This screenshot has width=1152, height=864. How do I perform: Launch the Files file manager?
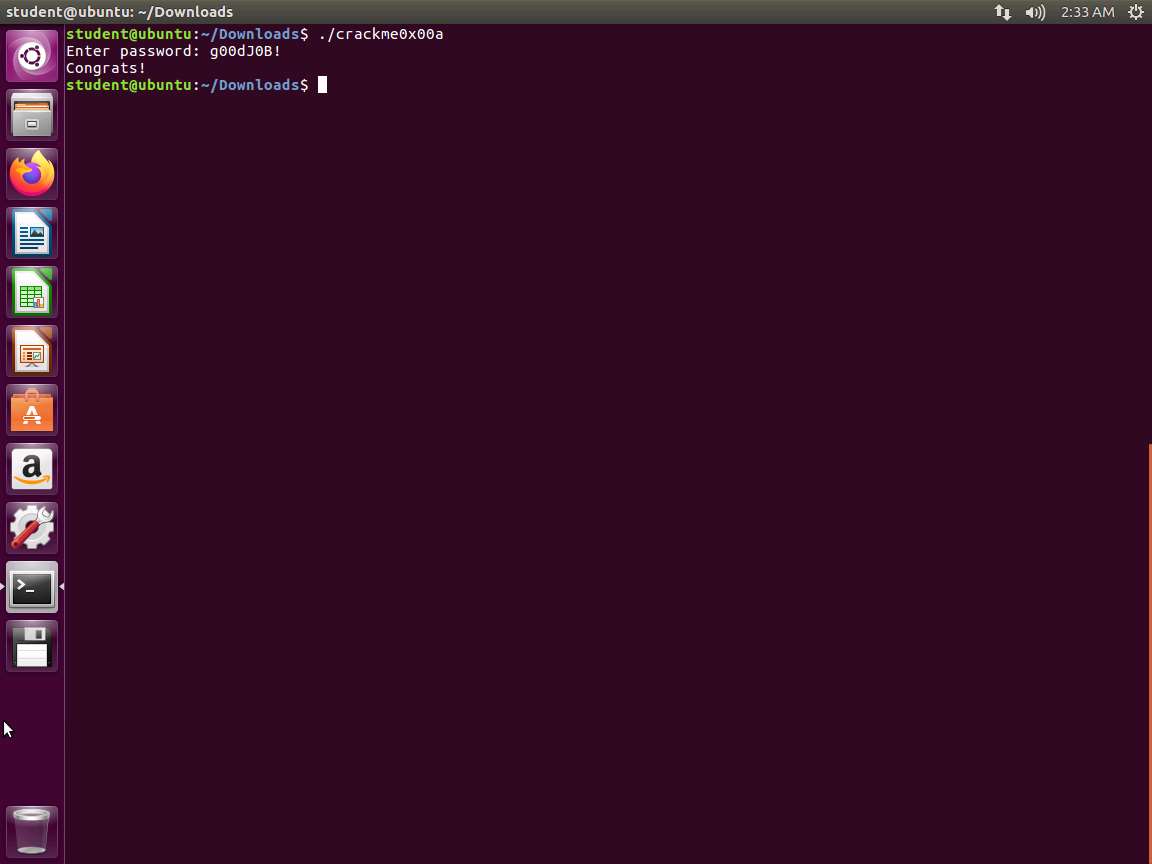(32, 115)
